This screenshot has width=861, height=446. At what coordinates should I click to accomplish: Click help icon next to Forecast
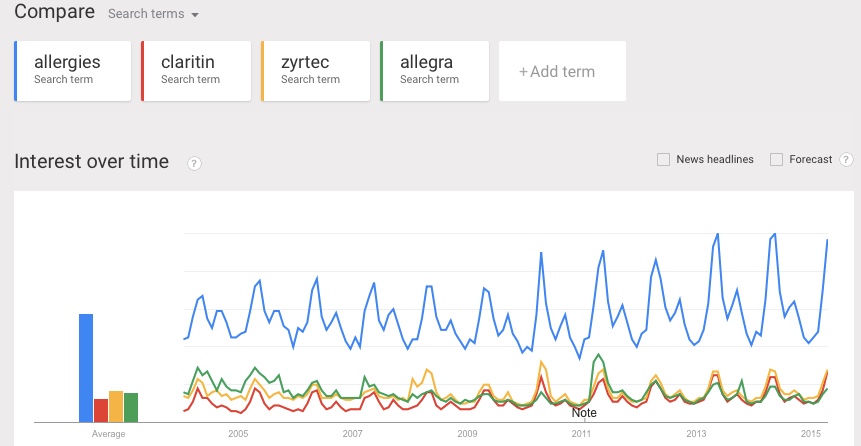pyautogui.click(x=847, y=160)
